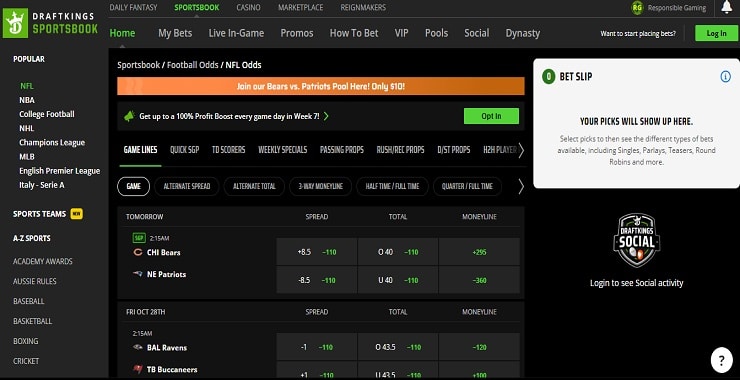This screenshot has height=380, width=740.
Task: Open the Dynasty page
Action: pyautogui.click(x=523, y=33)
